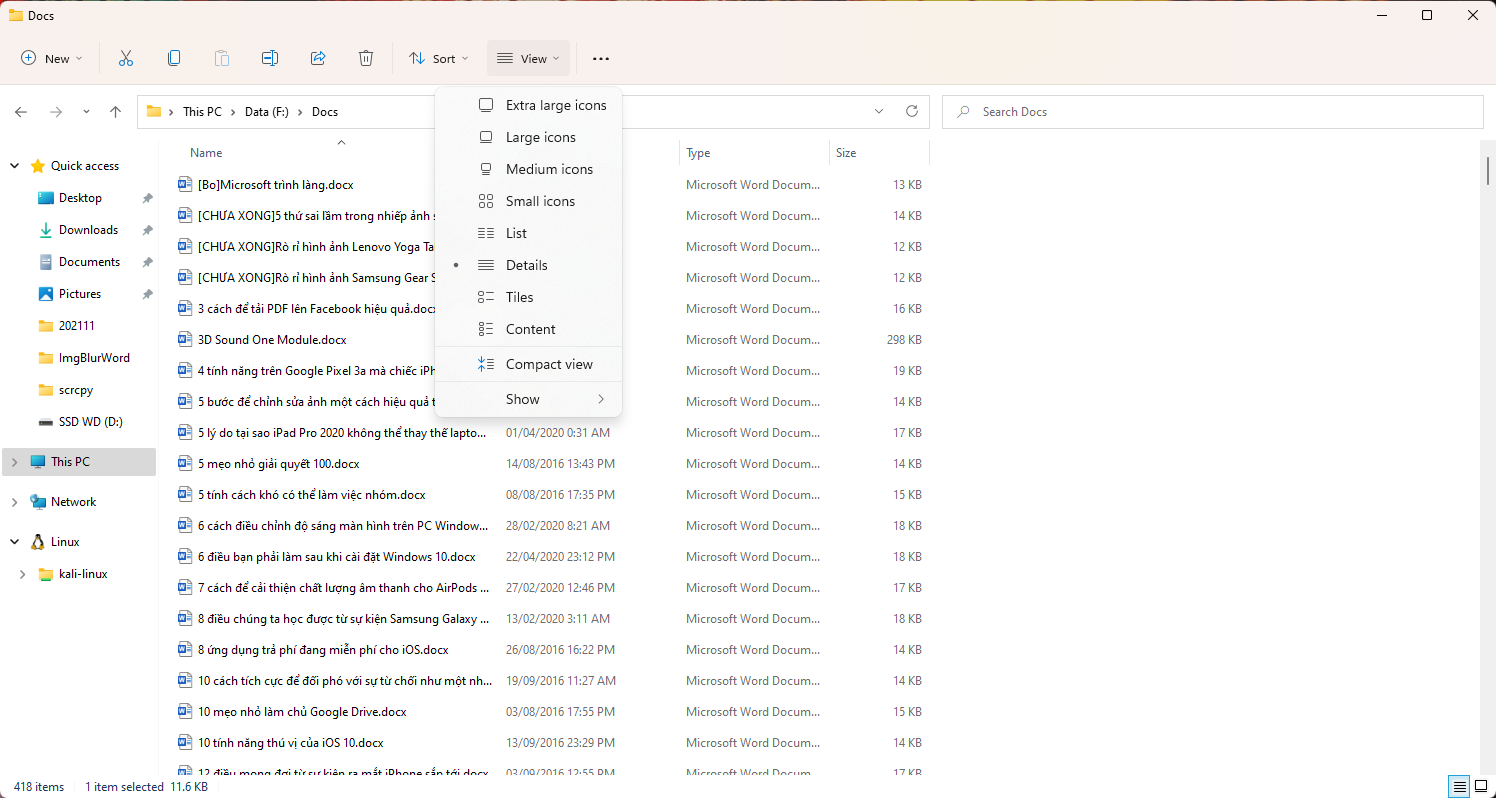This screenshot has height=798, width=1496.
Task: Select List view option
Action: tap(529, 233)
